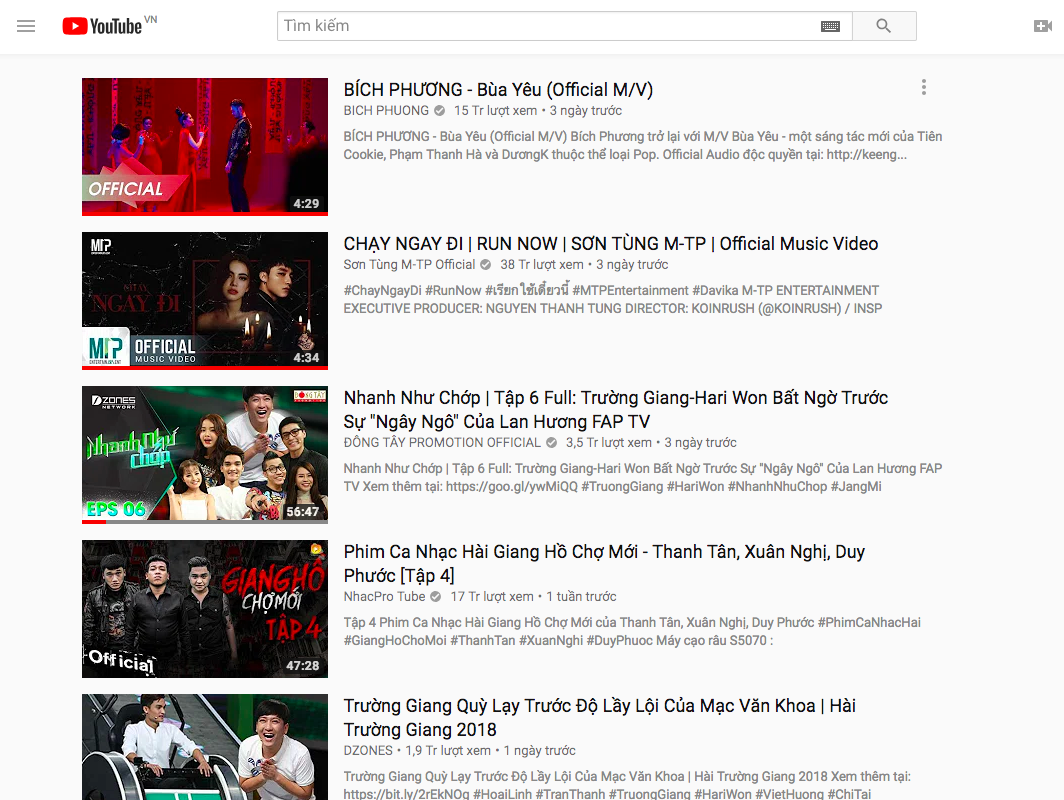Visit the DZONES channel
This screenshot has width=1064, height=800.
click(x=368, y=750)
